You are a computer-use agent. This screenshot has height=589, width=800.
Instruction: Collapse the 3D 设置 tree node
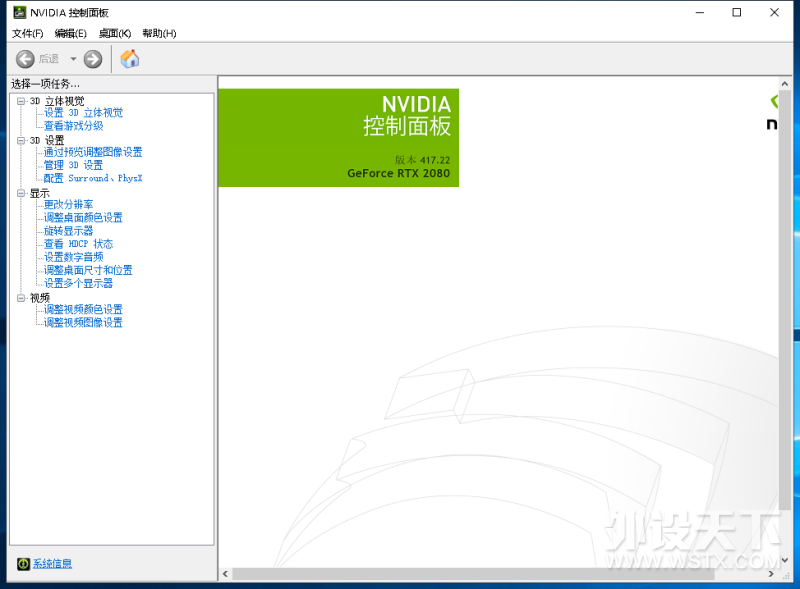[21, 140]
